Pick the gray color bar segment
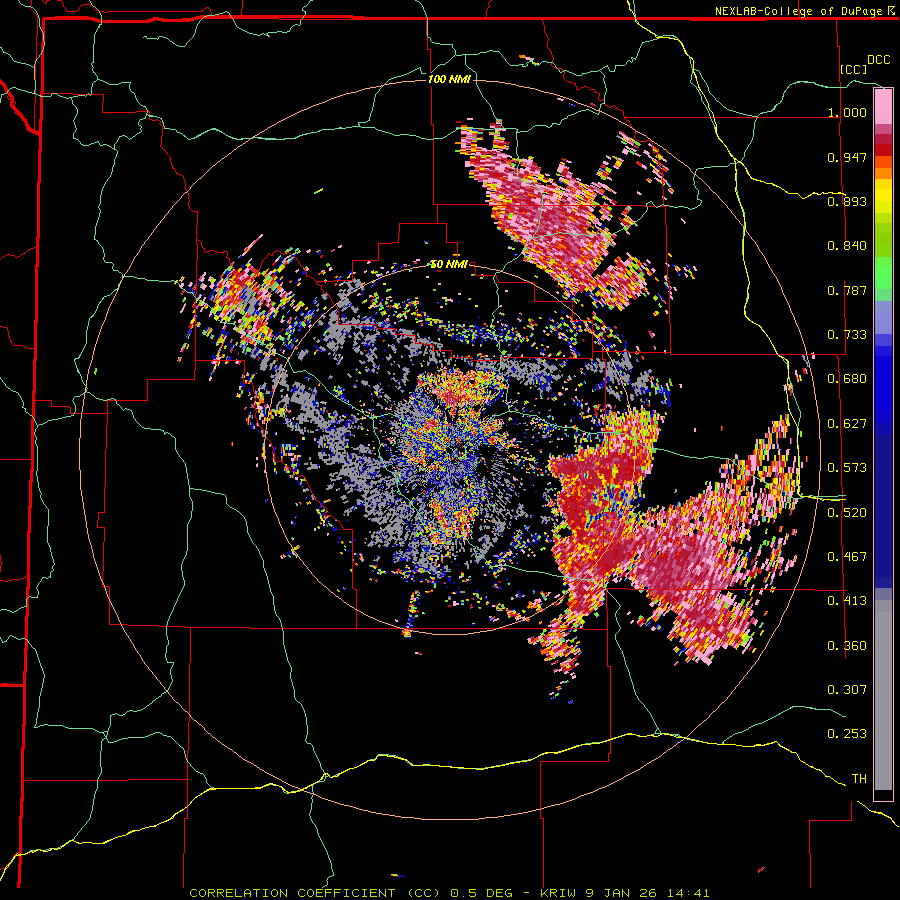The image size is (900, 900). [883, 695]
